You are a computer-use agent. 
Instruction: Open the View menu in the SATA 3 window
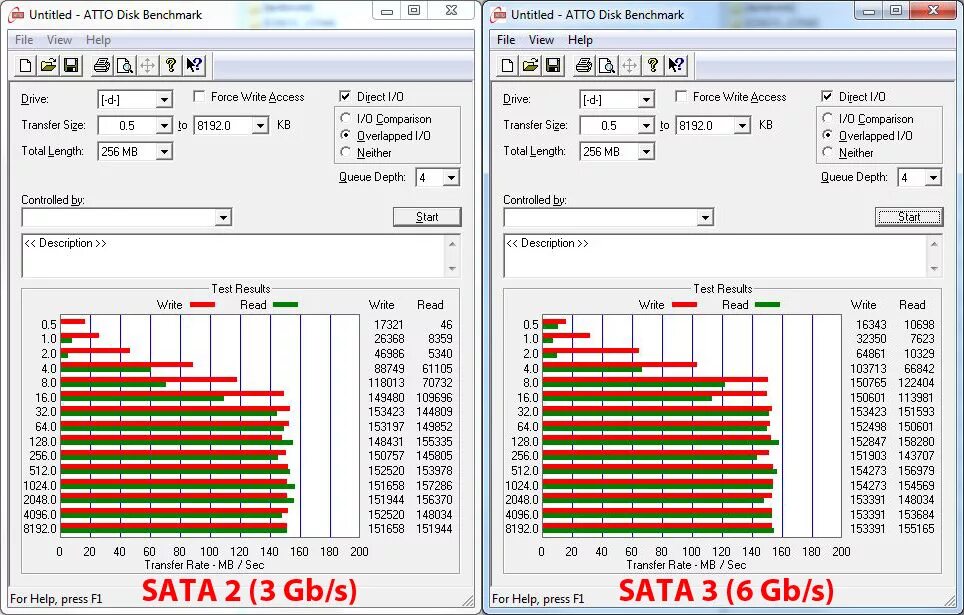[541, 39]
